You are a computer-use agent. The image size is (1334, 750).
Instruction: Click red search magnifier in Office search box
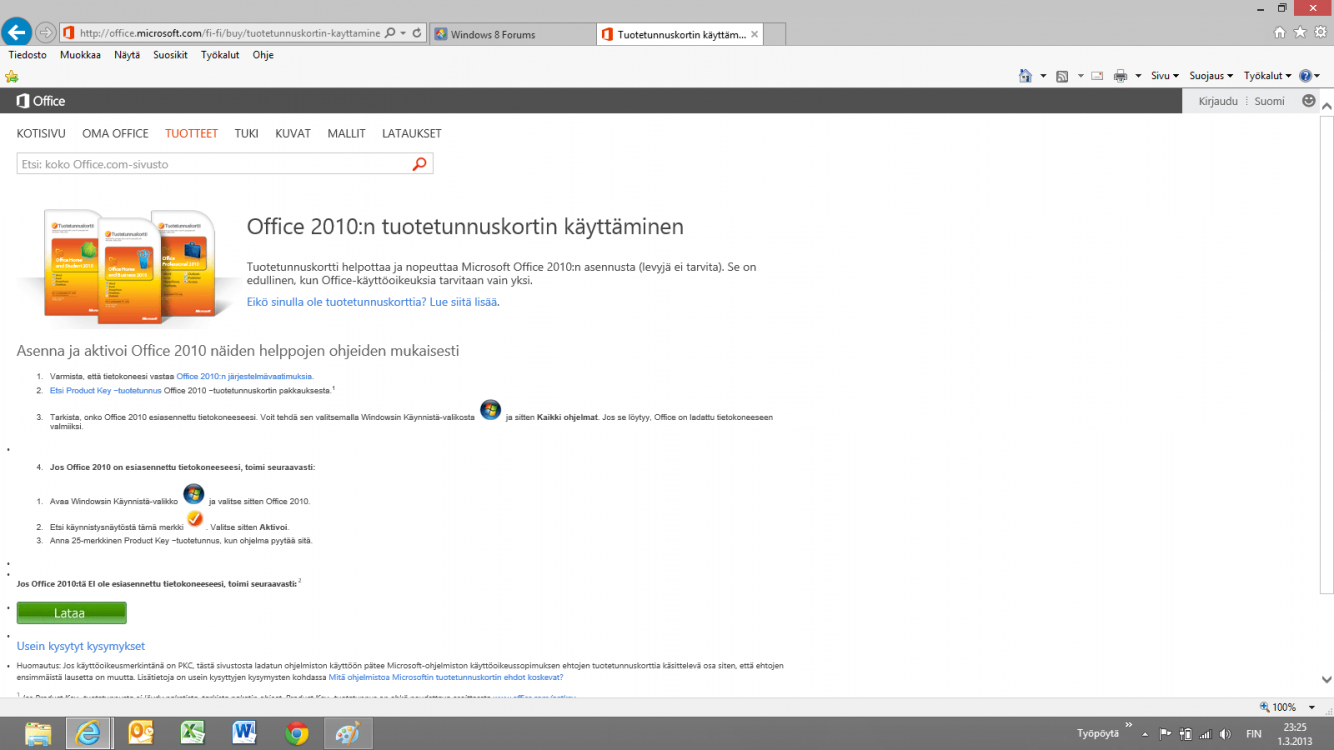(420, 164)
